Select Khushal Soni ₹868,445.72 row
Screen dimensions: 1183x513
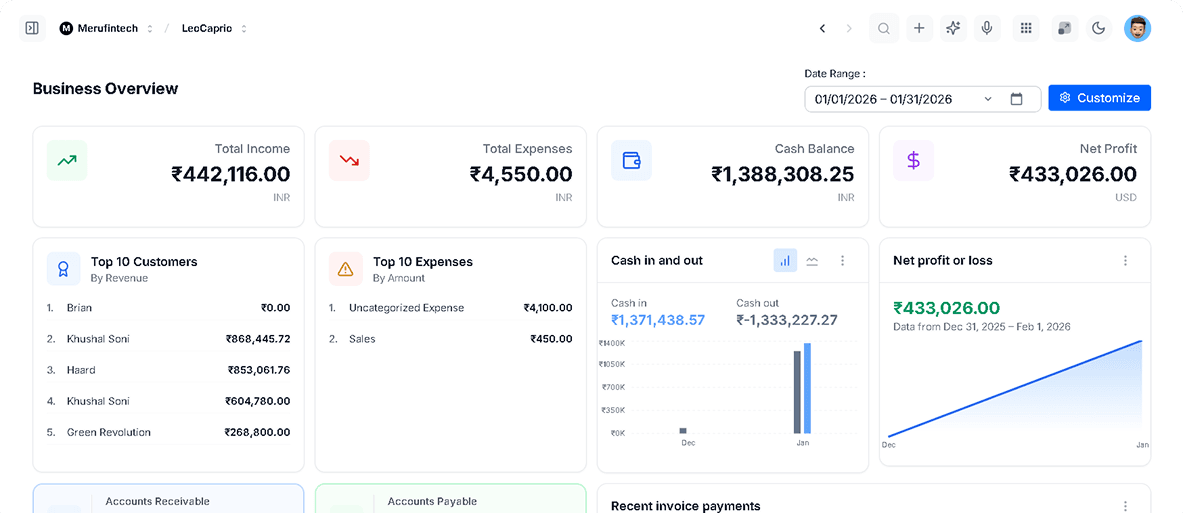pos(168,339)
